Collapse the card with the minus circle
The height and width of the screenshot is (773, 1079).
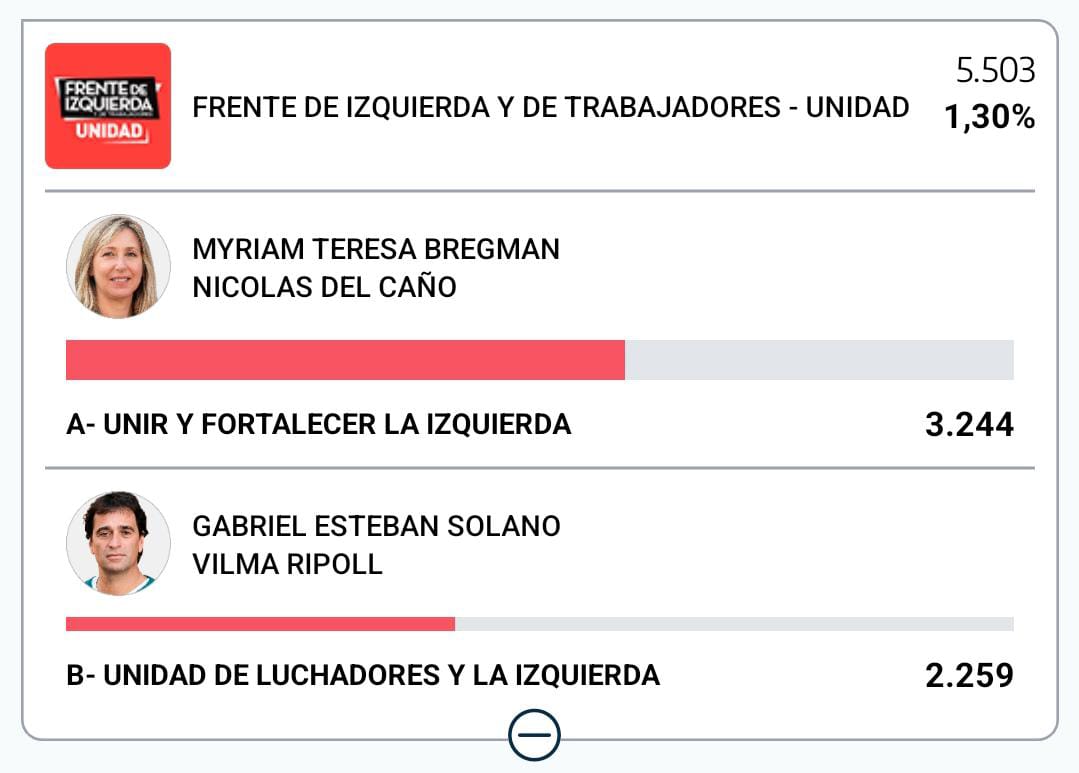click(534, 737)
